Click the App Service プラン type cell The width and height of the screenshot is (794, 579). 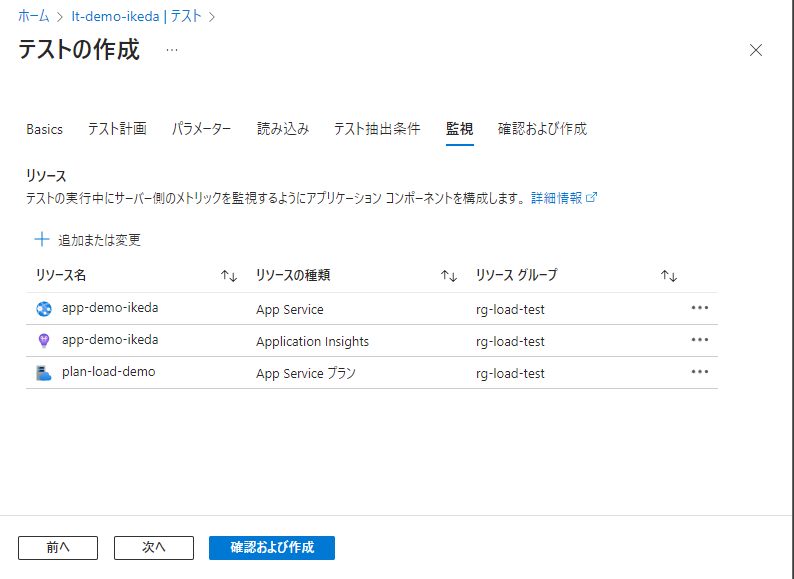306,373
